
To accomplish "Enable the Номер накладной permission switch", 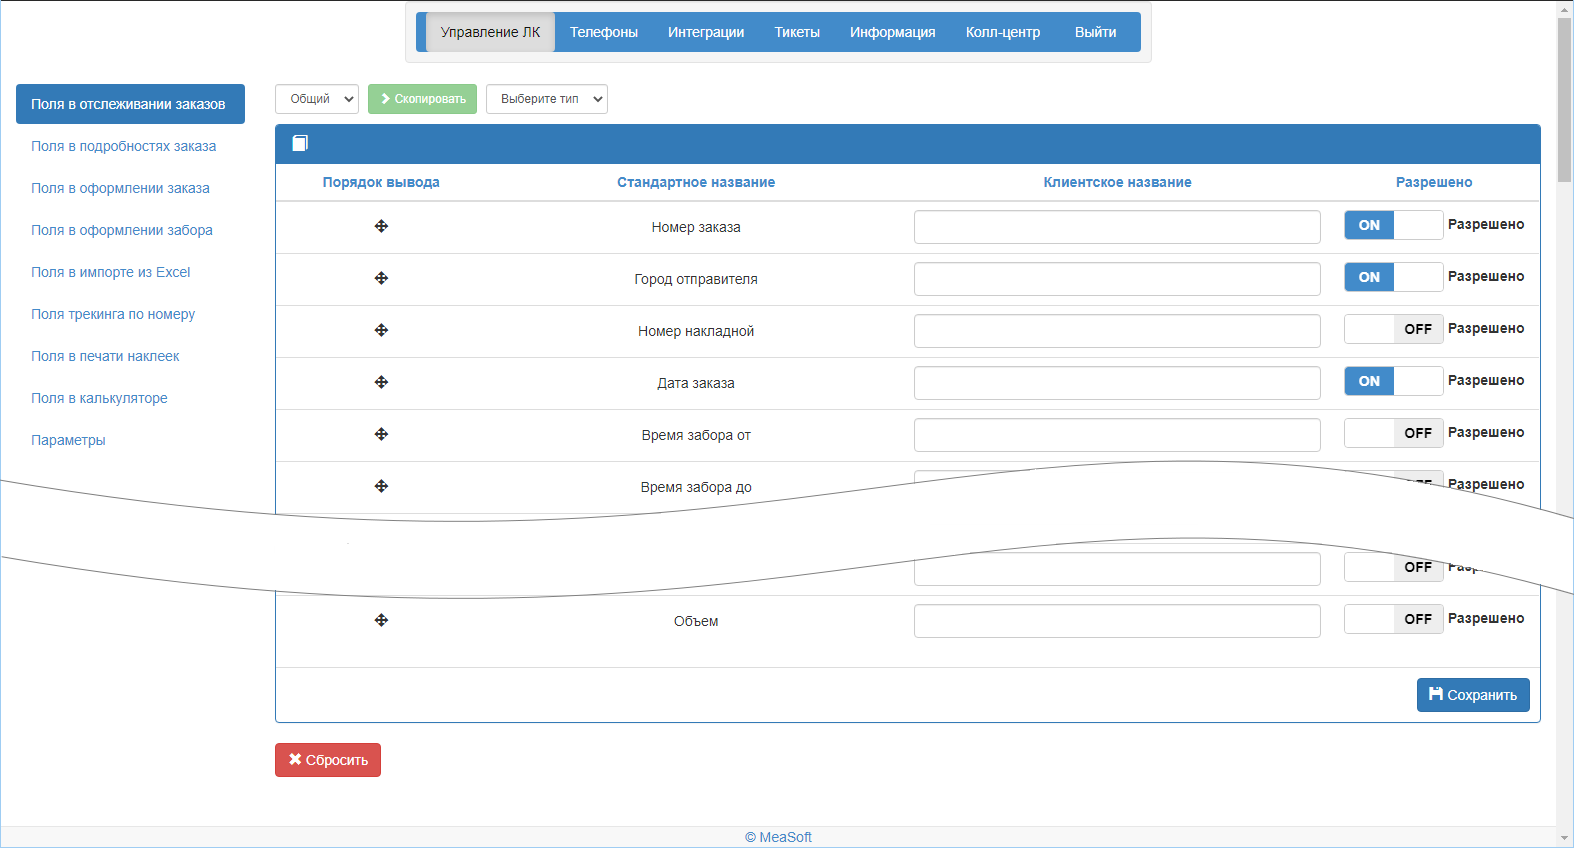I will click(x=1393, y=329).
